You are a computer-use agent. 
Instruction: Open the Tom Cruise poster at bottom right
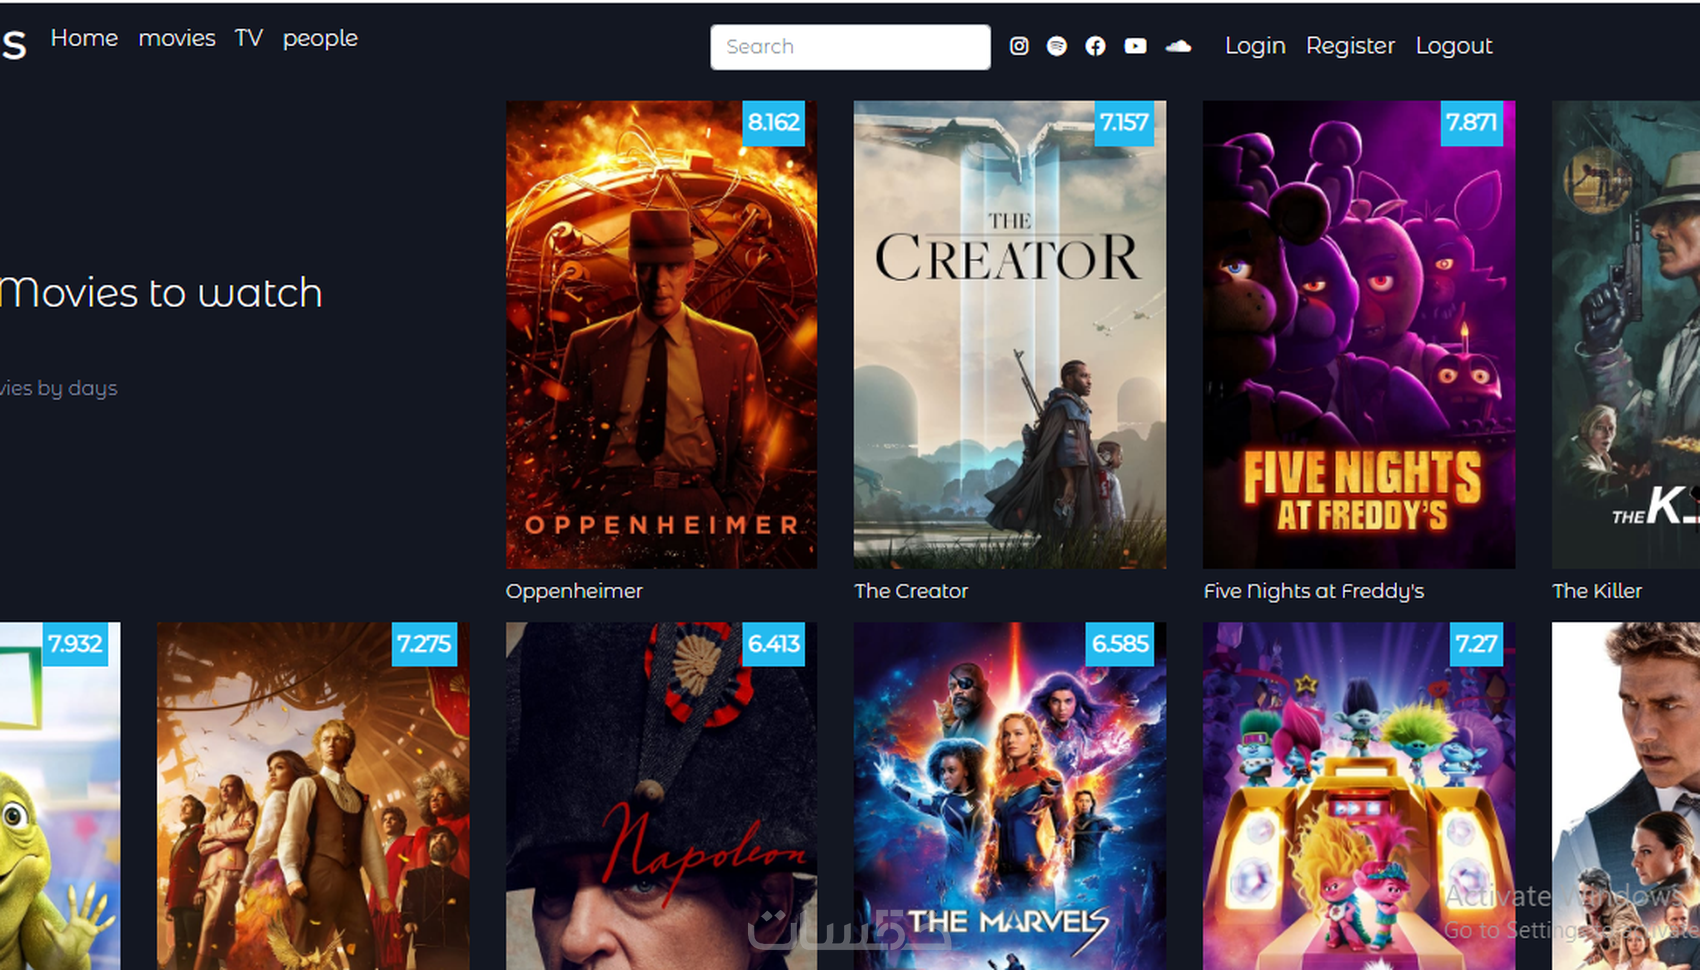pos(1626,796)
